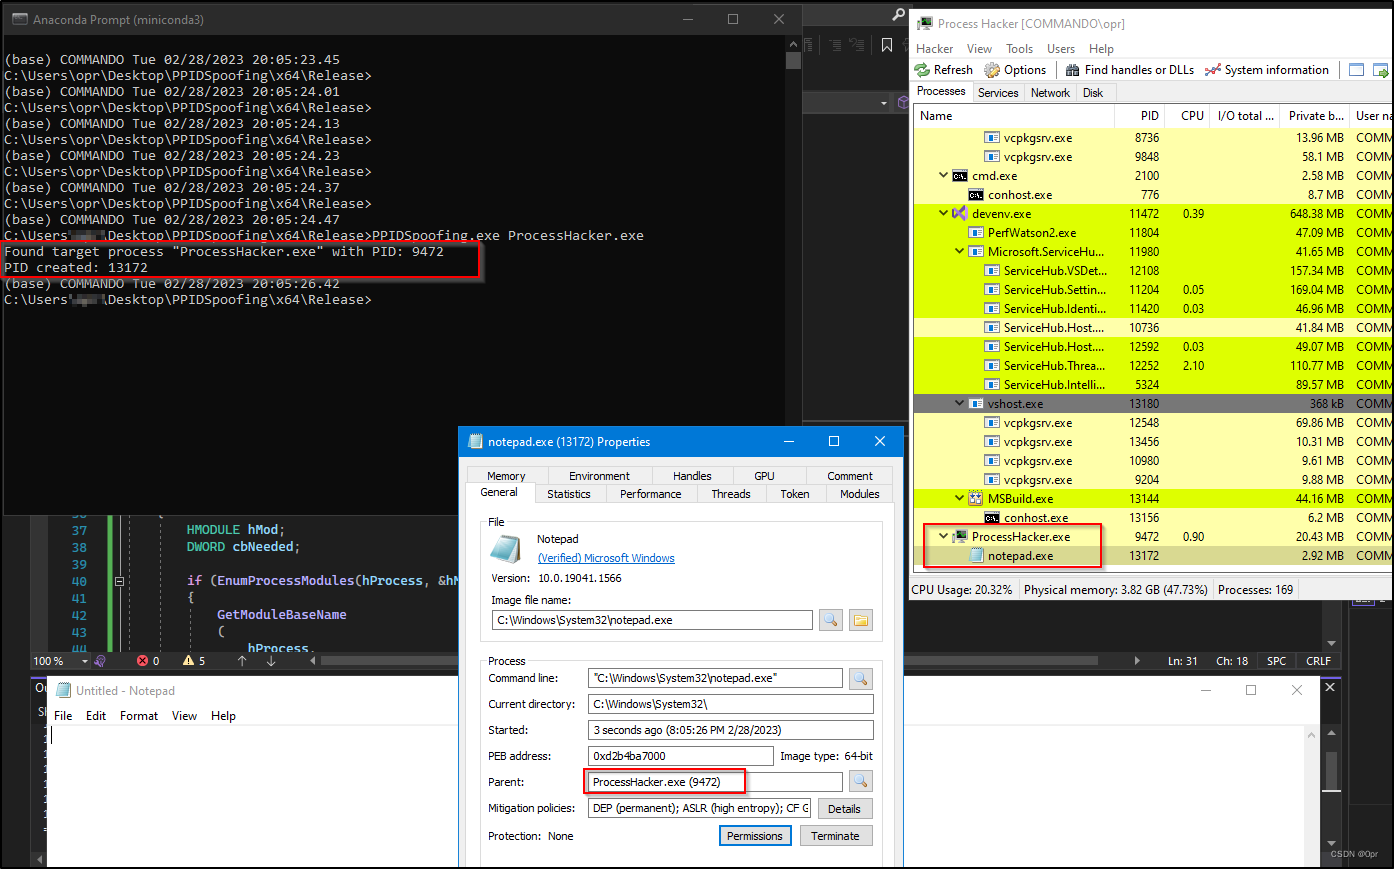The height and width of the screenshot is (869, 1394).
Task: Click notepad.exe icon in process tree
Action: click(x=976, y=556)
